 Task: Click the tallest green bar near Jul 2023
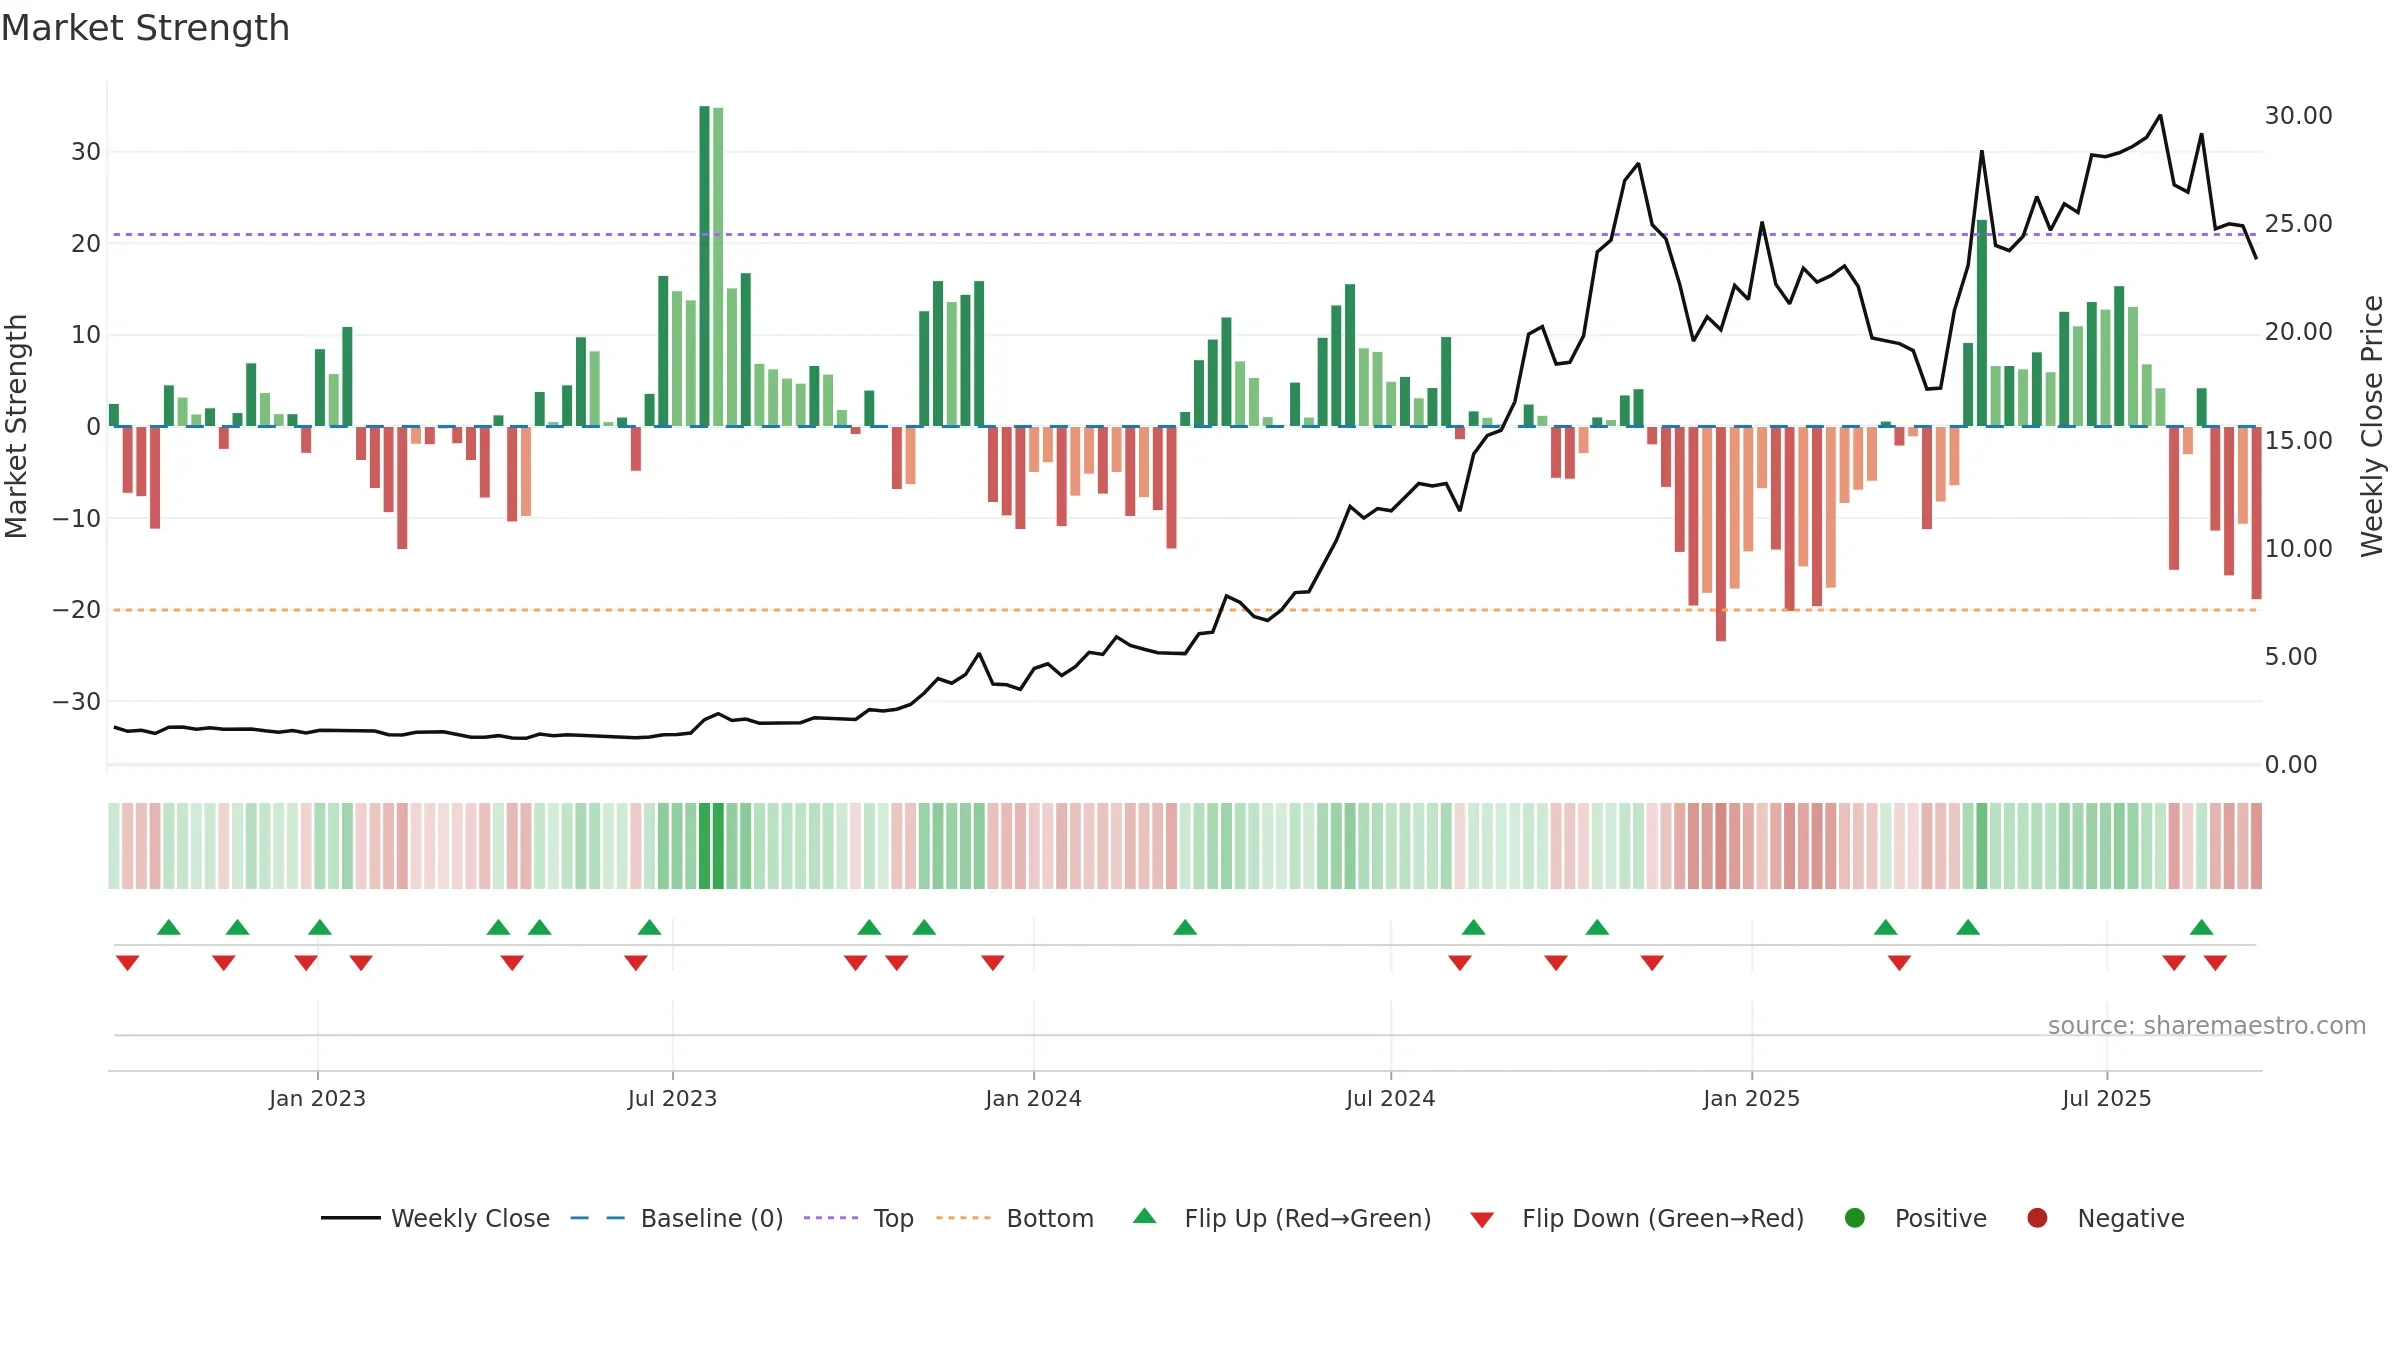tap(704, 266)
